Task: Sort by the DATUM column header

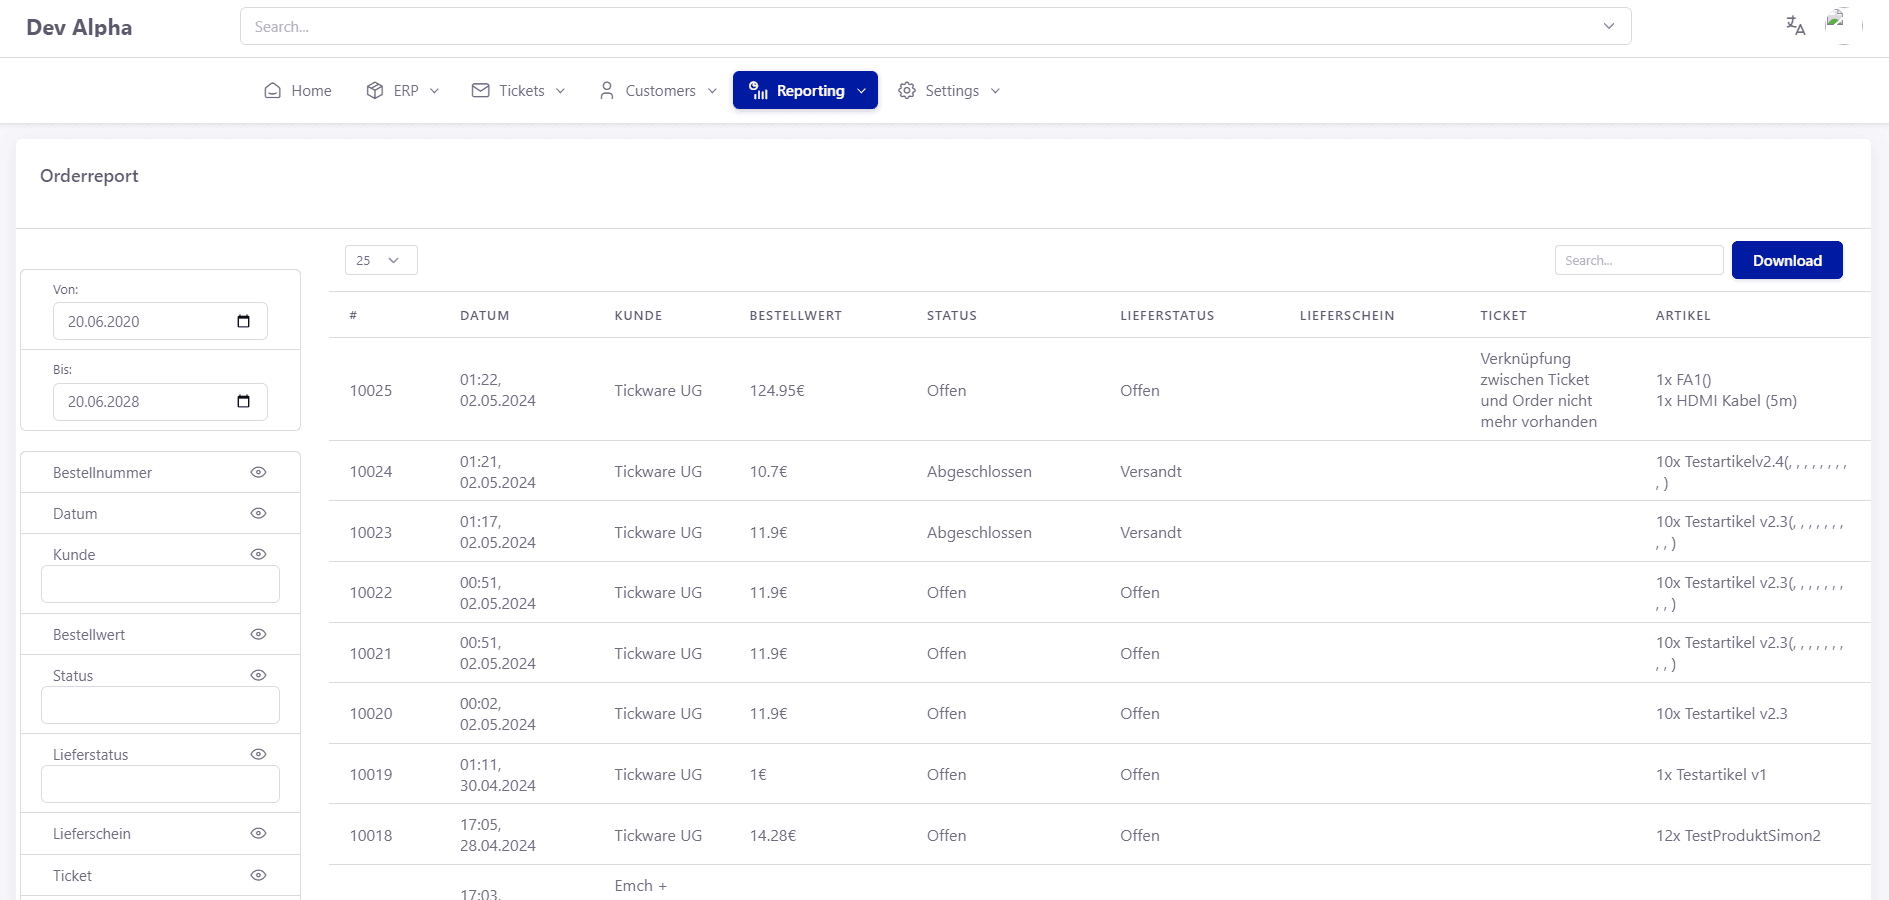Action: pos(485,315)
